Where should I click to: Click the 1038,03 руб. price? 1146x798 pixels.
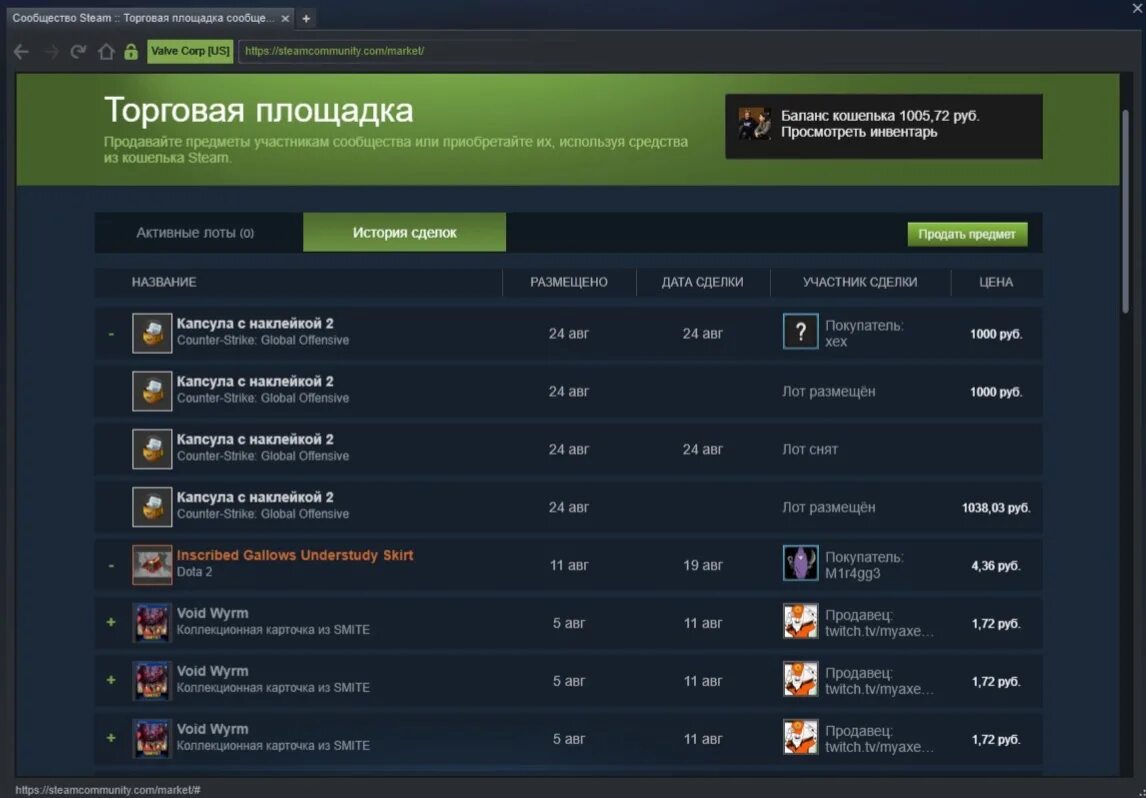coord(996,508)
